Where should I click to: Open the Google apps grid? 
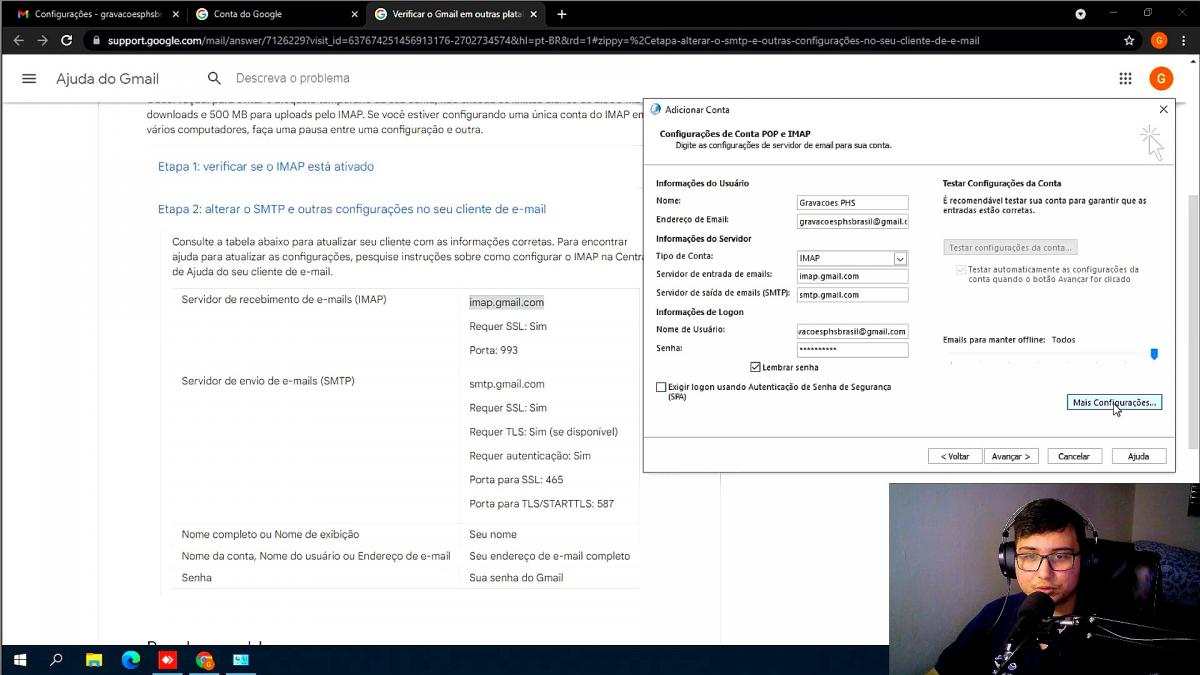[x=1125, y=78]
